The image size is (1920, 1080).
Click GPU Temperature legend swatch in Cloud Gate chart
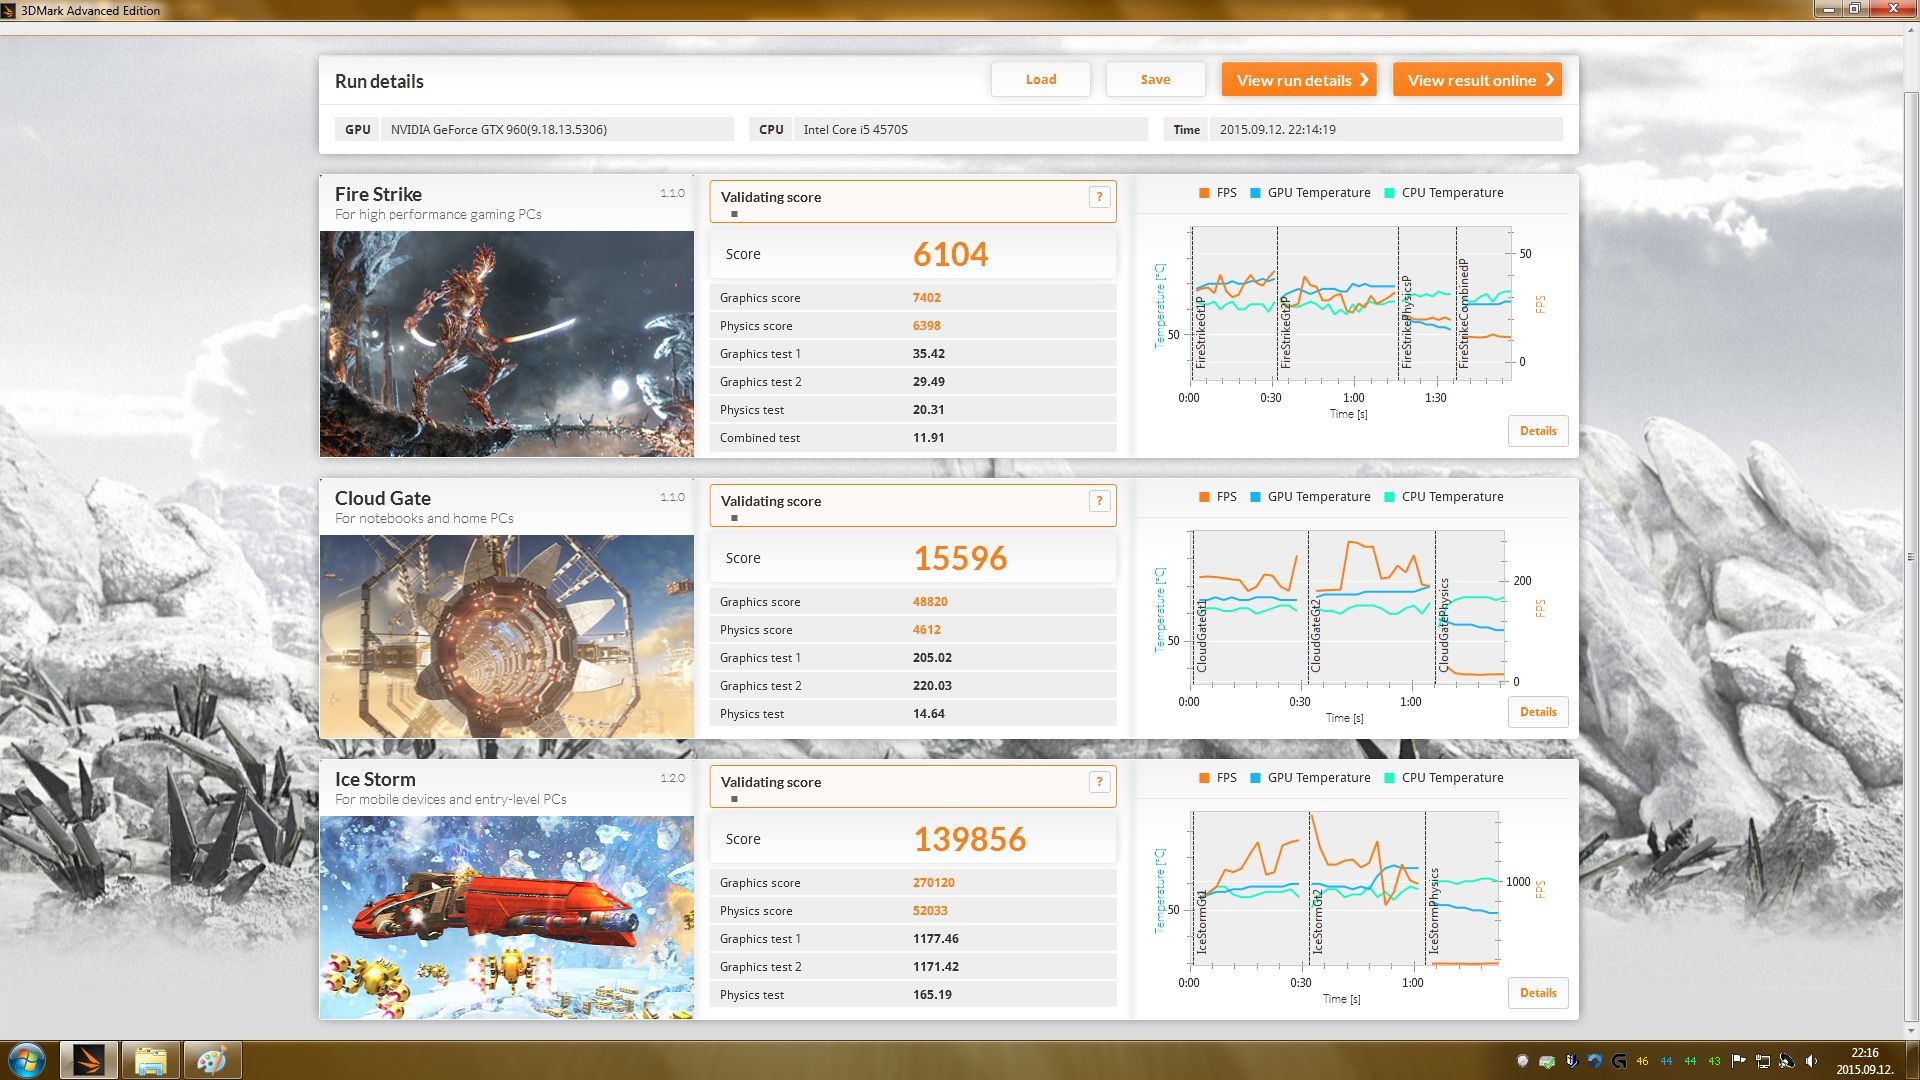pyautogui.click(x=1255, y=497)
